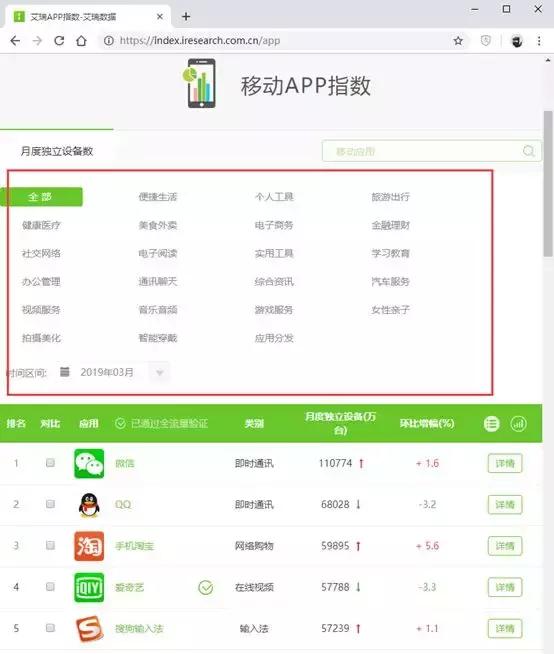Switch to list view icon in table header
The width and height of the screenshot is (554, 654).
point(491,424)
